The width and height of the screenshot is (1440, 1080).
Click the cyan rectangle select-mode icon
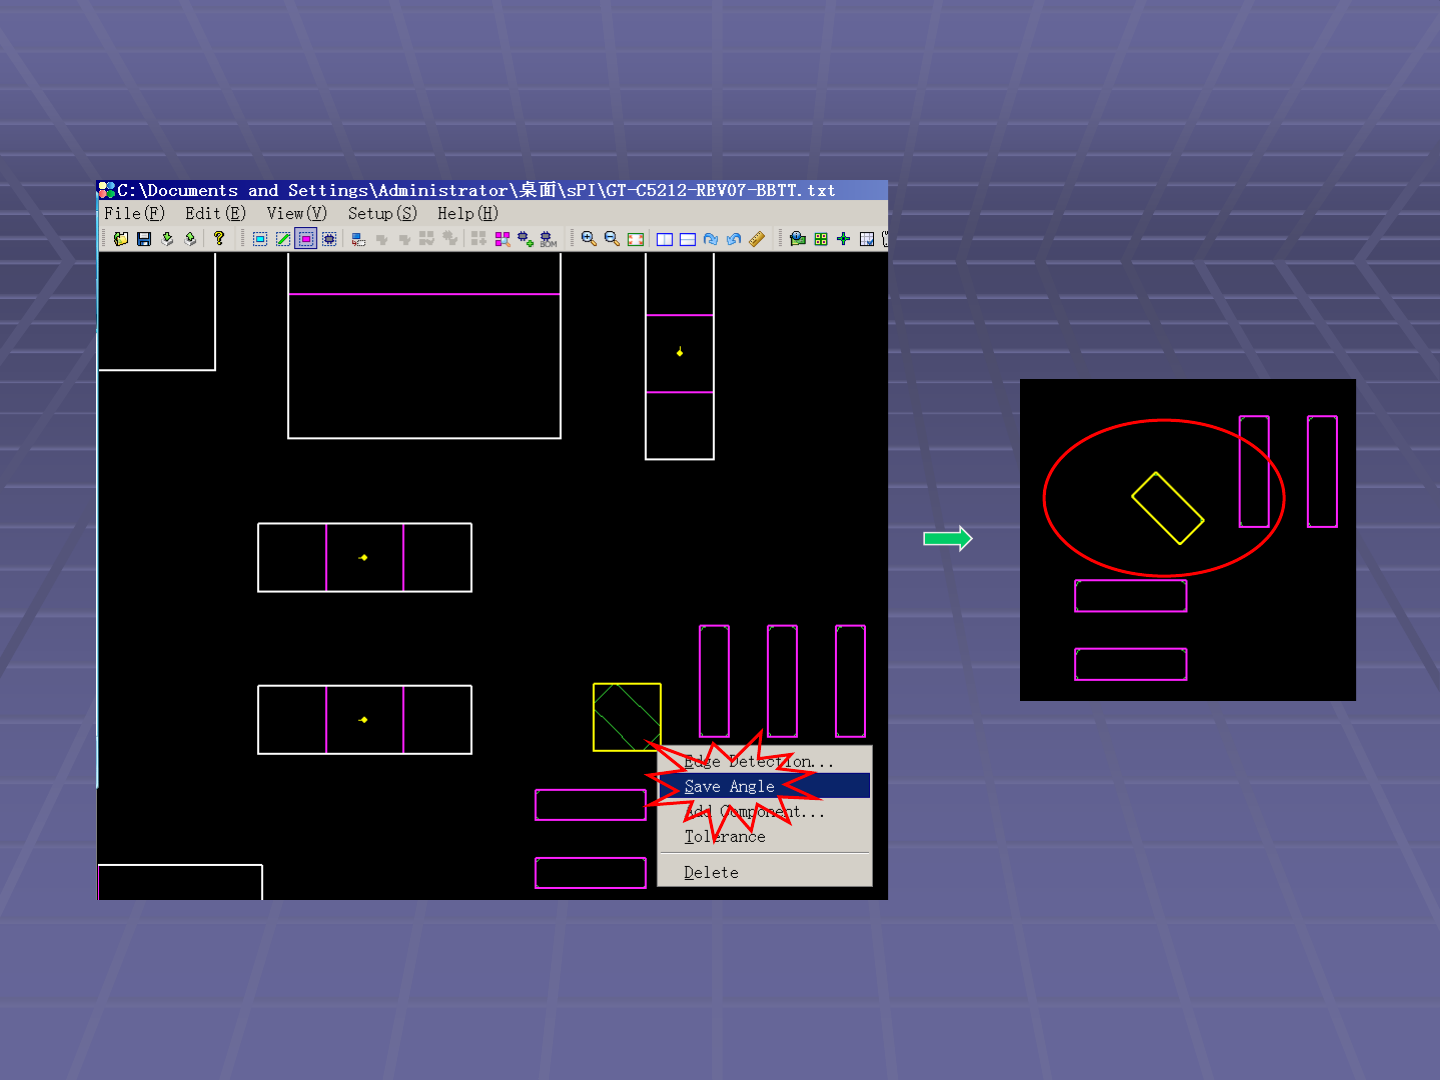(260, 239)
